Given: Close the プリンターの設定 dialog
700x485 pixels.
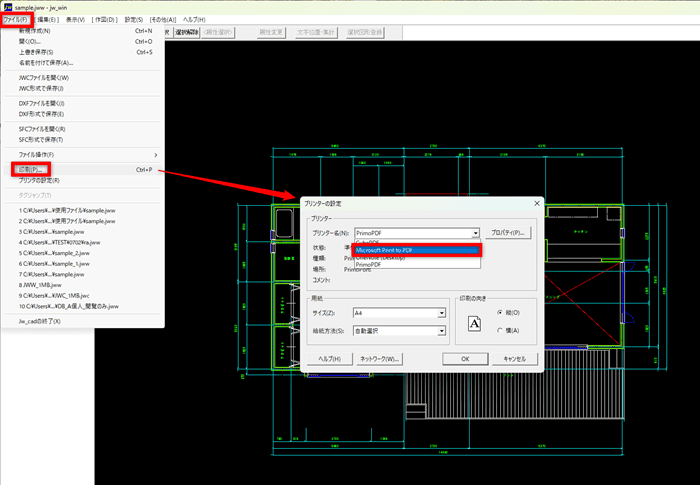Looking at the screenshot, I should [x=537, y=204].
